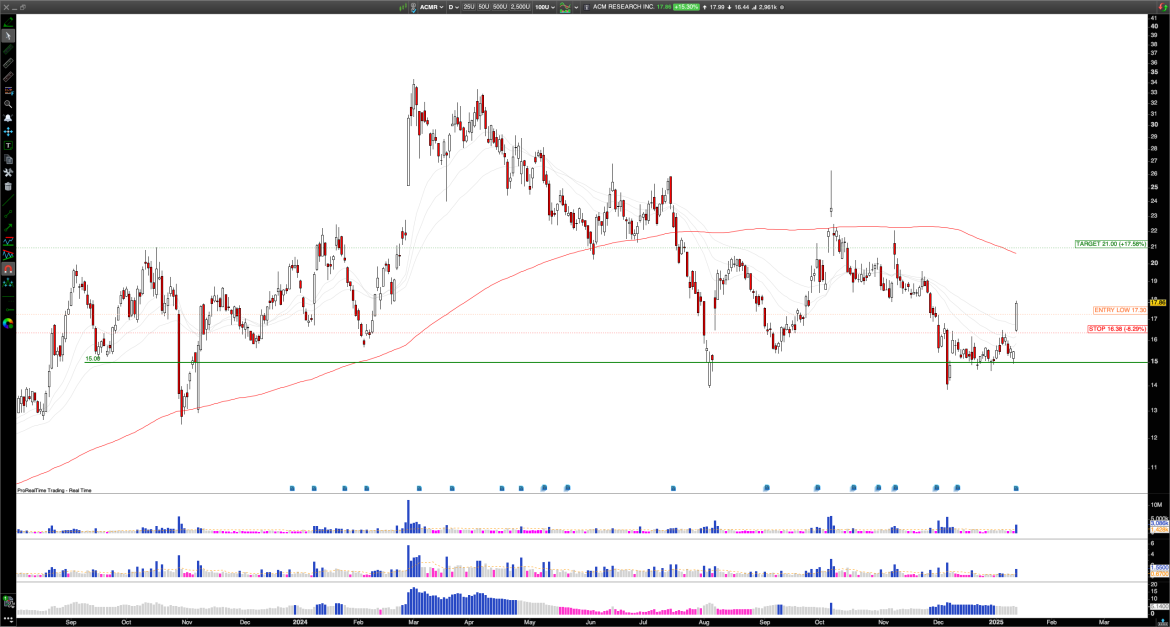Click the trash icon to delete drawings
Viewport: 1170px width, 627px height.
click(8, 187)
